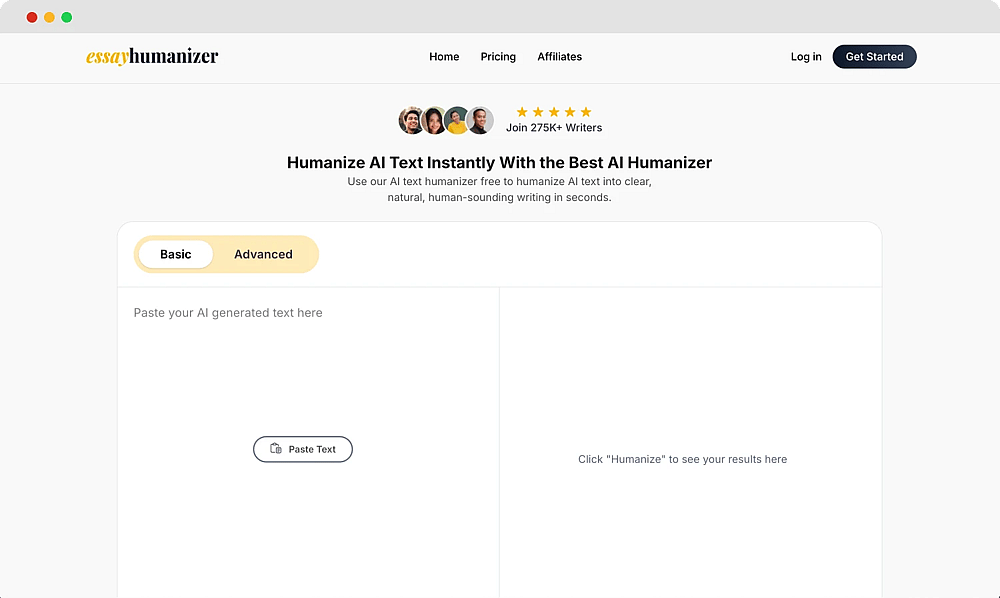Click the five-star rating row
Screen dimensions: 1000x598
click(x=554, y=112)
